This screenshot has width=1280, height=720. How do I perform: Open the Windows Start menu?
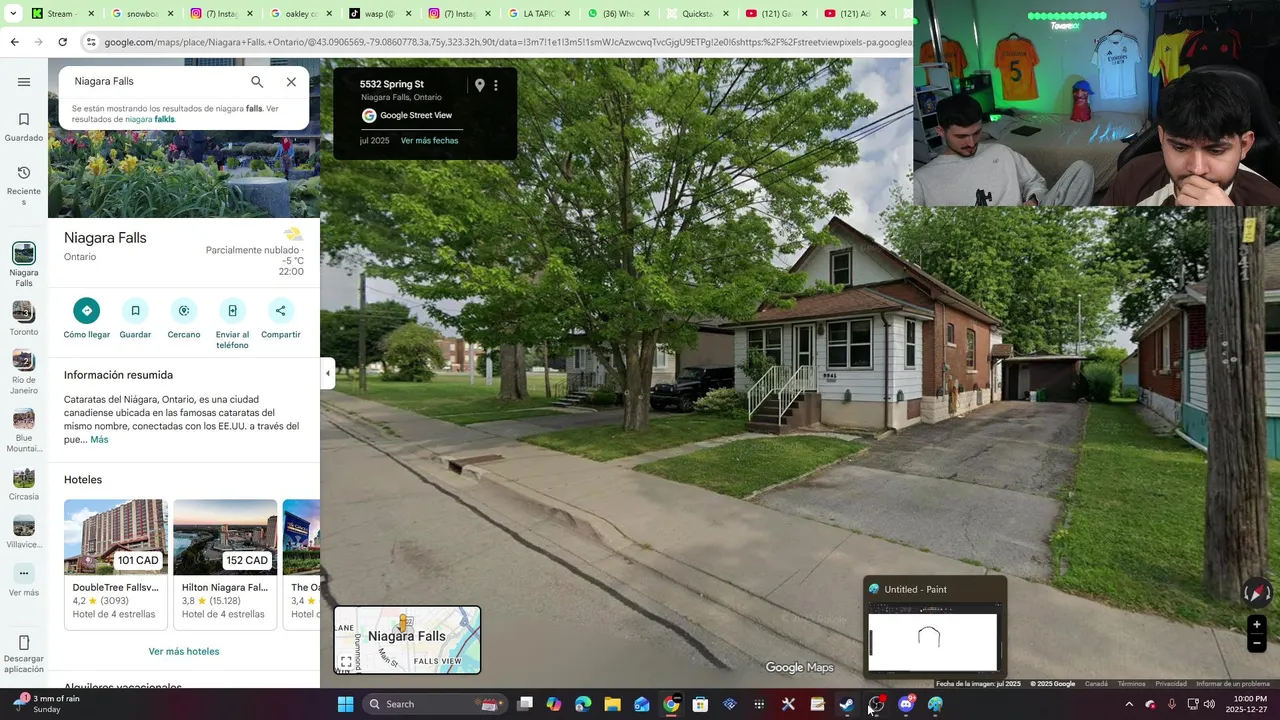[345, 704]
